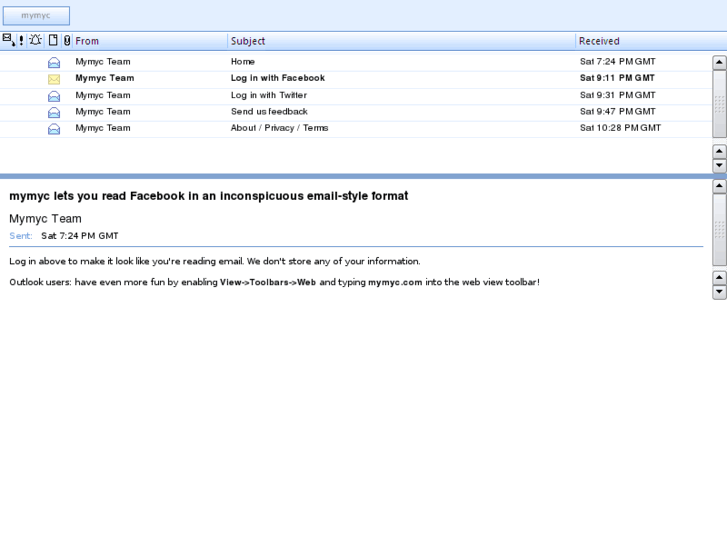
Task: Sort messages by Received column
Action: click(599, 41)
